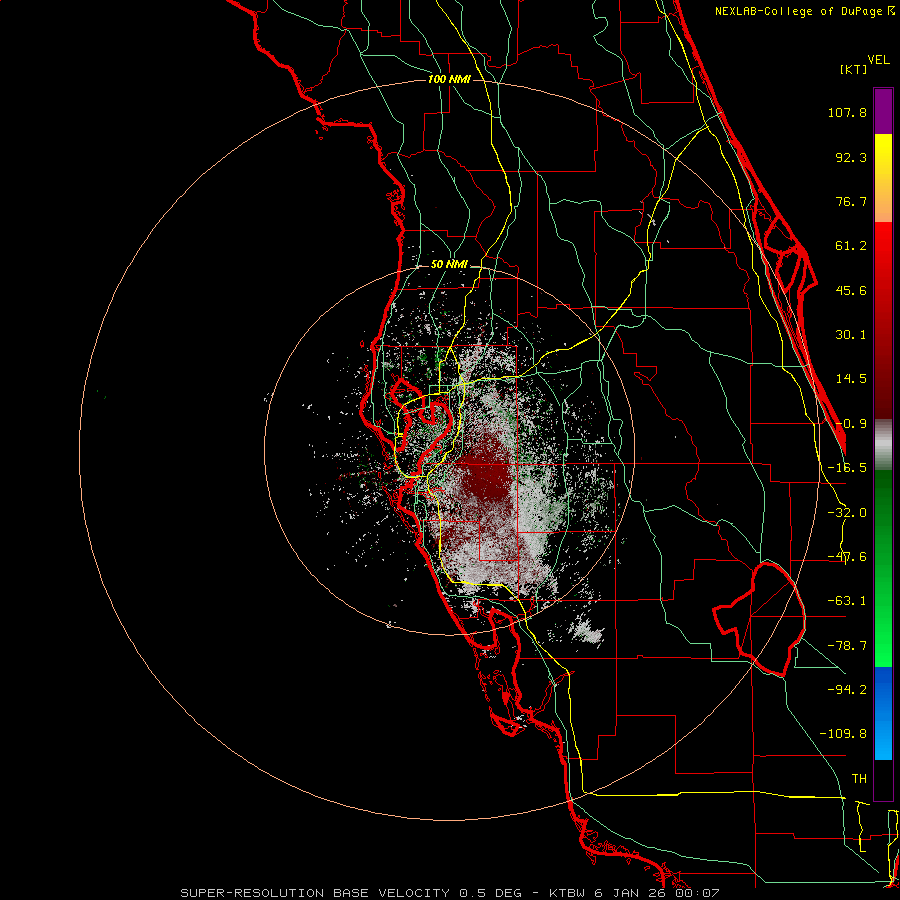
Task: Click the -63.1 velocity scale value
Action: [x=847, y=601]
